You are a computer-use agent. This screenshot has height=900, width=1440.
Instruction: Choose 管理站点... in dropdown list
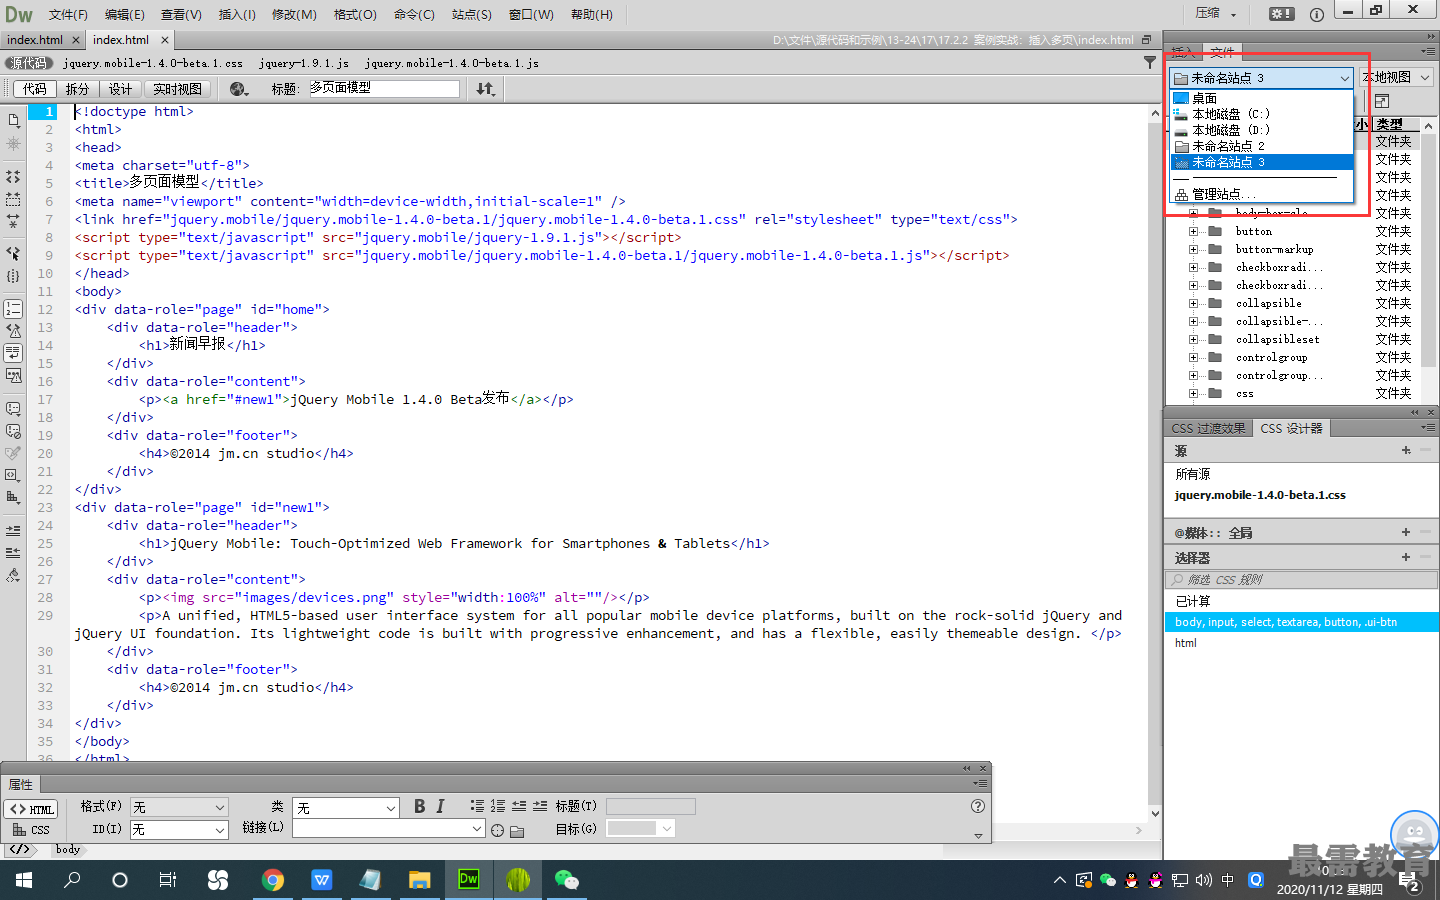[x=1262, y=194]
